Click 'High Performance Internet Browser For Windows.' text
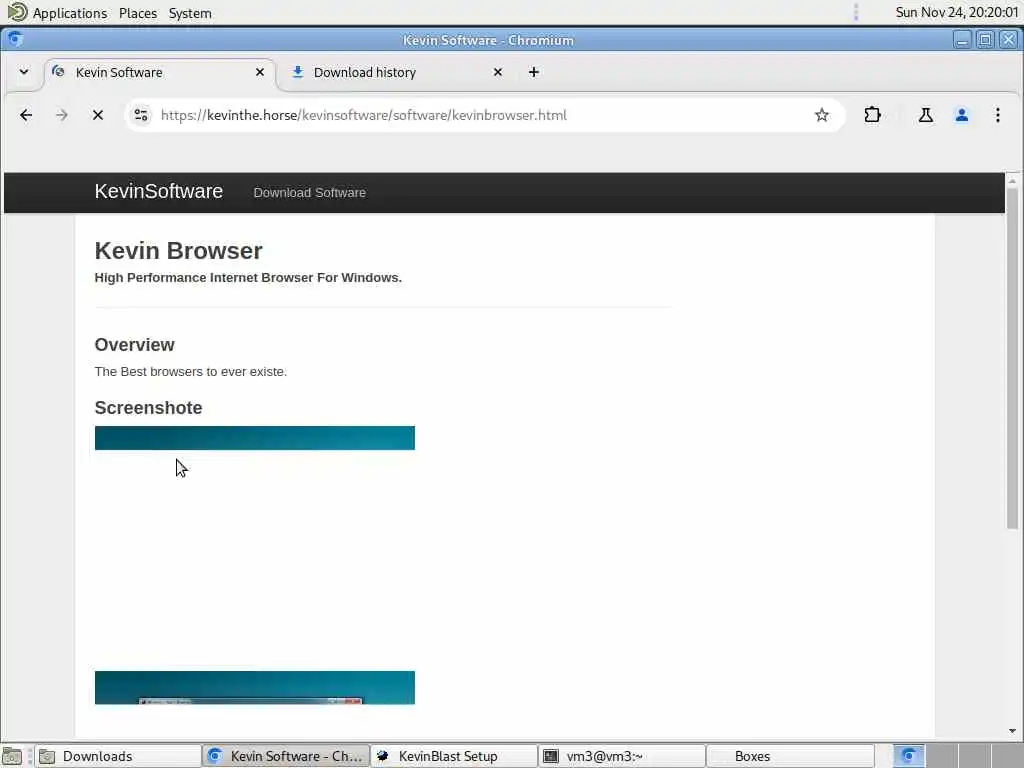Viewport: 1024px width, 768px height. [x=248, y=278]
